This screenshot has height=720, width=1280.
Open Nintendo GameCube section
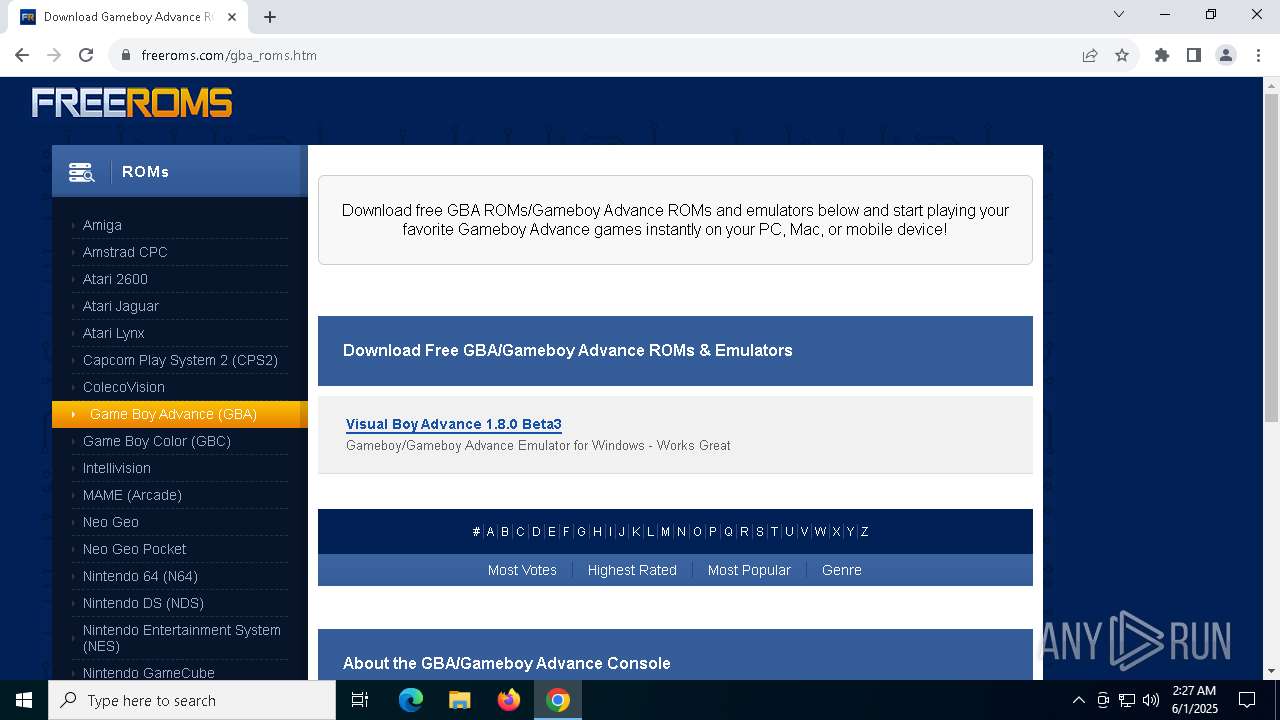(149, 673)
